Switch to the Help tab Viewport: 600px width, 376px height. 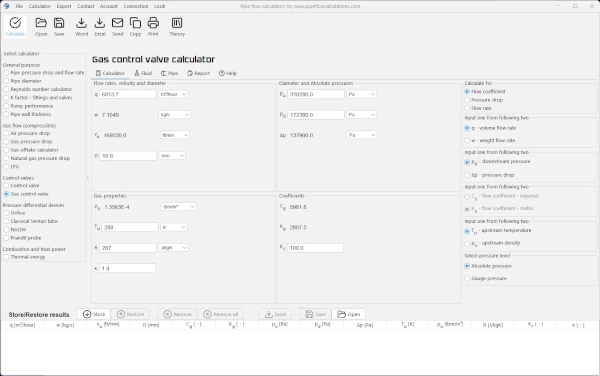tap(228, 73)
